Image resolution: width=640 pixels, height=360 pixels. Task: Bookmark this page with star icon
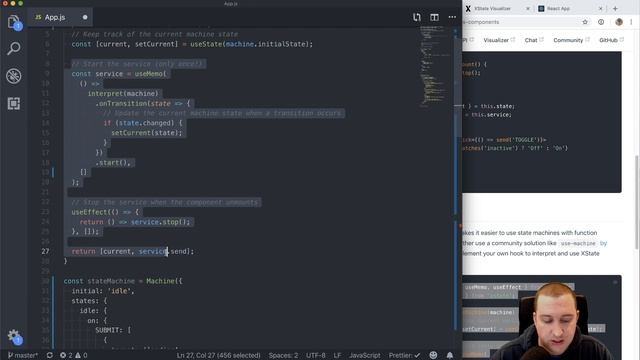585,22
